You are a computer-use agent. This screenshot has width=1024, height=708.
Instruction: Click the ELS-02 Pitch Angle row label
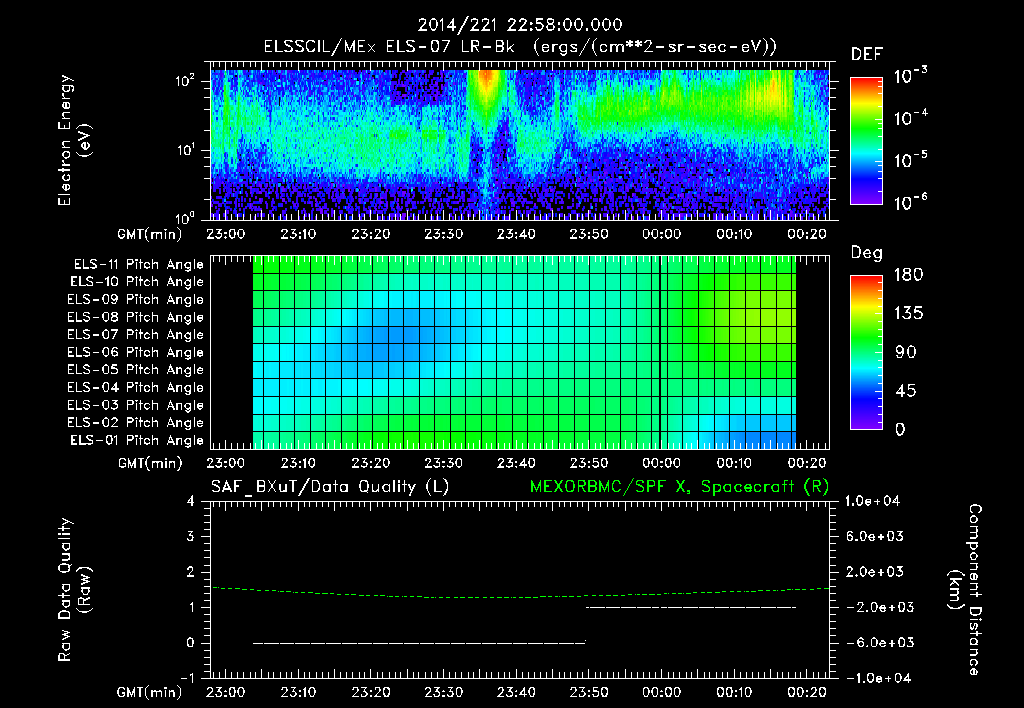pos(135,423)
